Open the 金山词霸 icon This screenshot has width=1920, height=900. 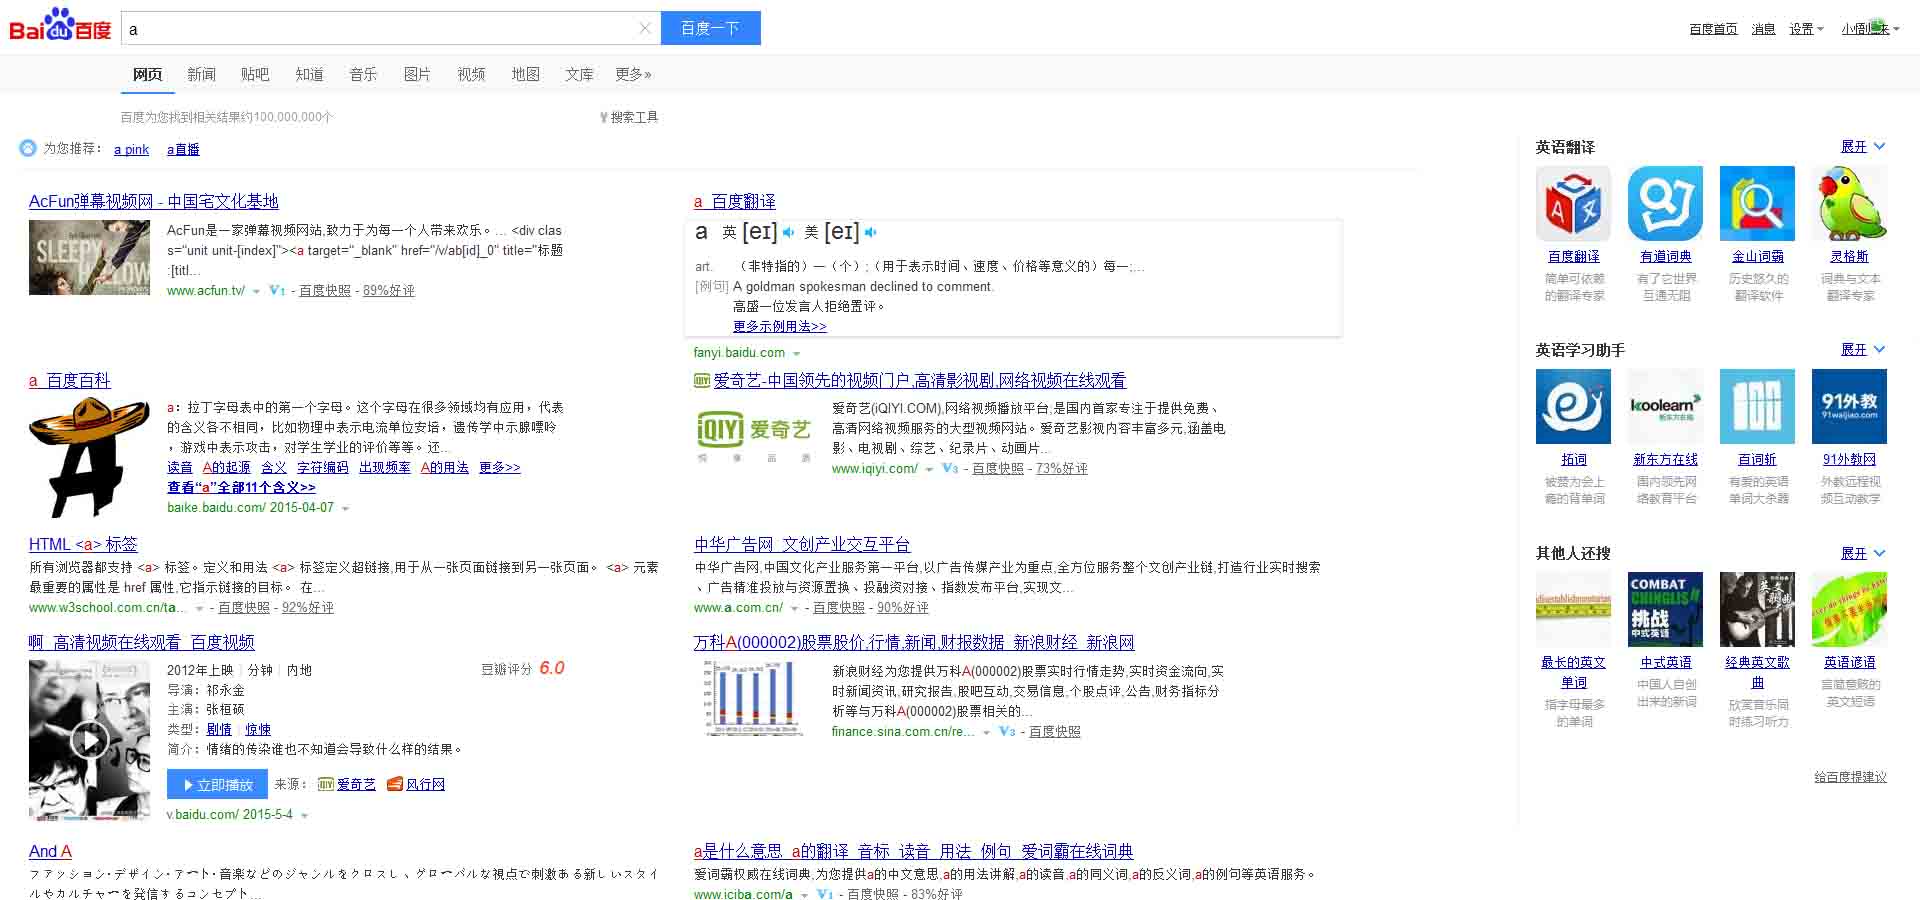pos(1756,203)
